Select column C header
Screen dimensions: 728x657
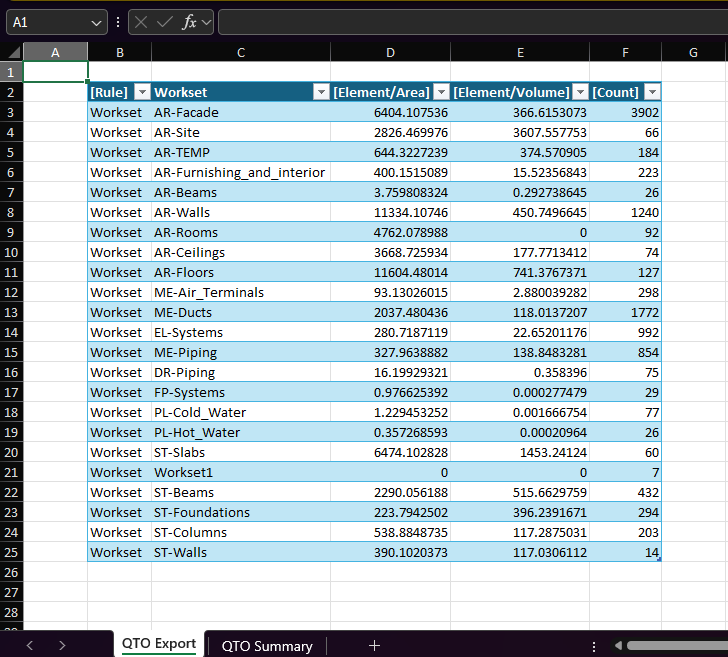241,52
